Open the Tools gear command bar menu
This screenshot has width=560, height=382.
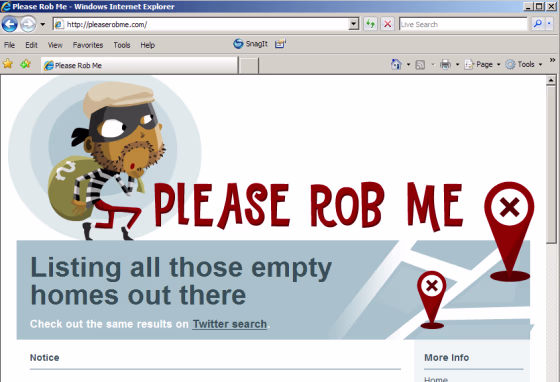(524, 64)
